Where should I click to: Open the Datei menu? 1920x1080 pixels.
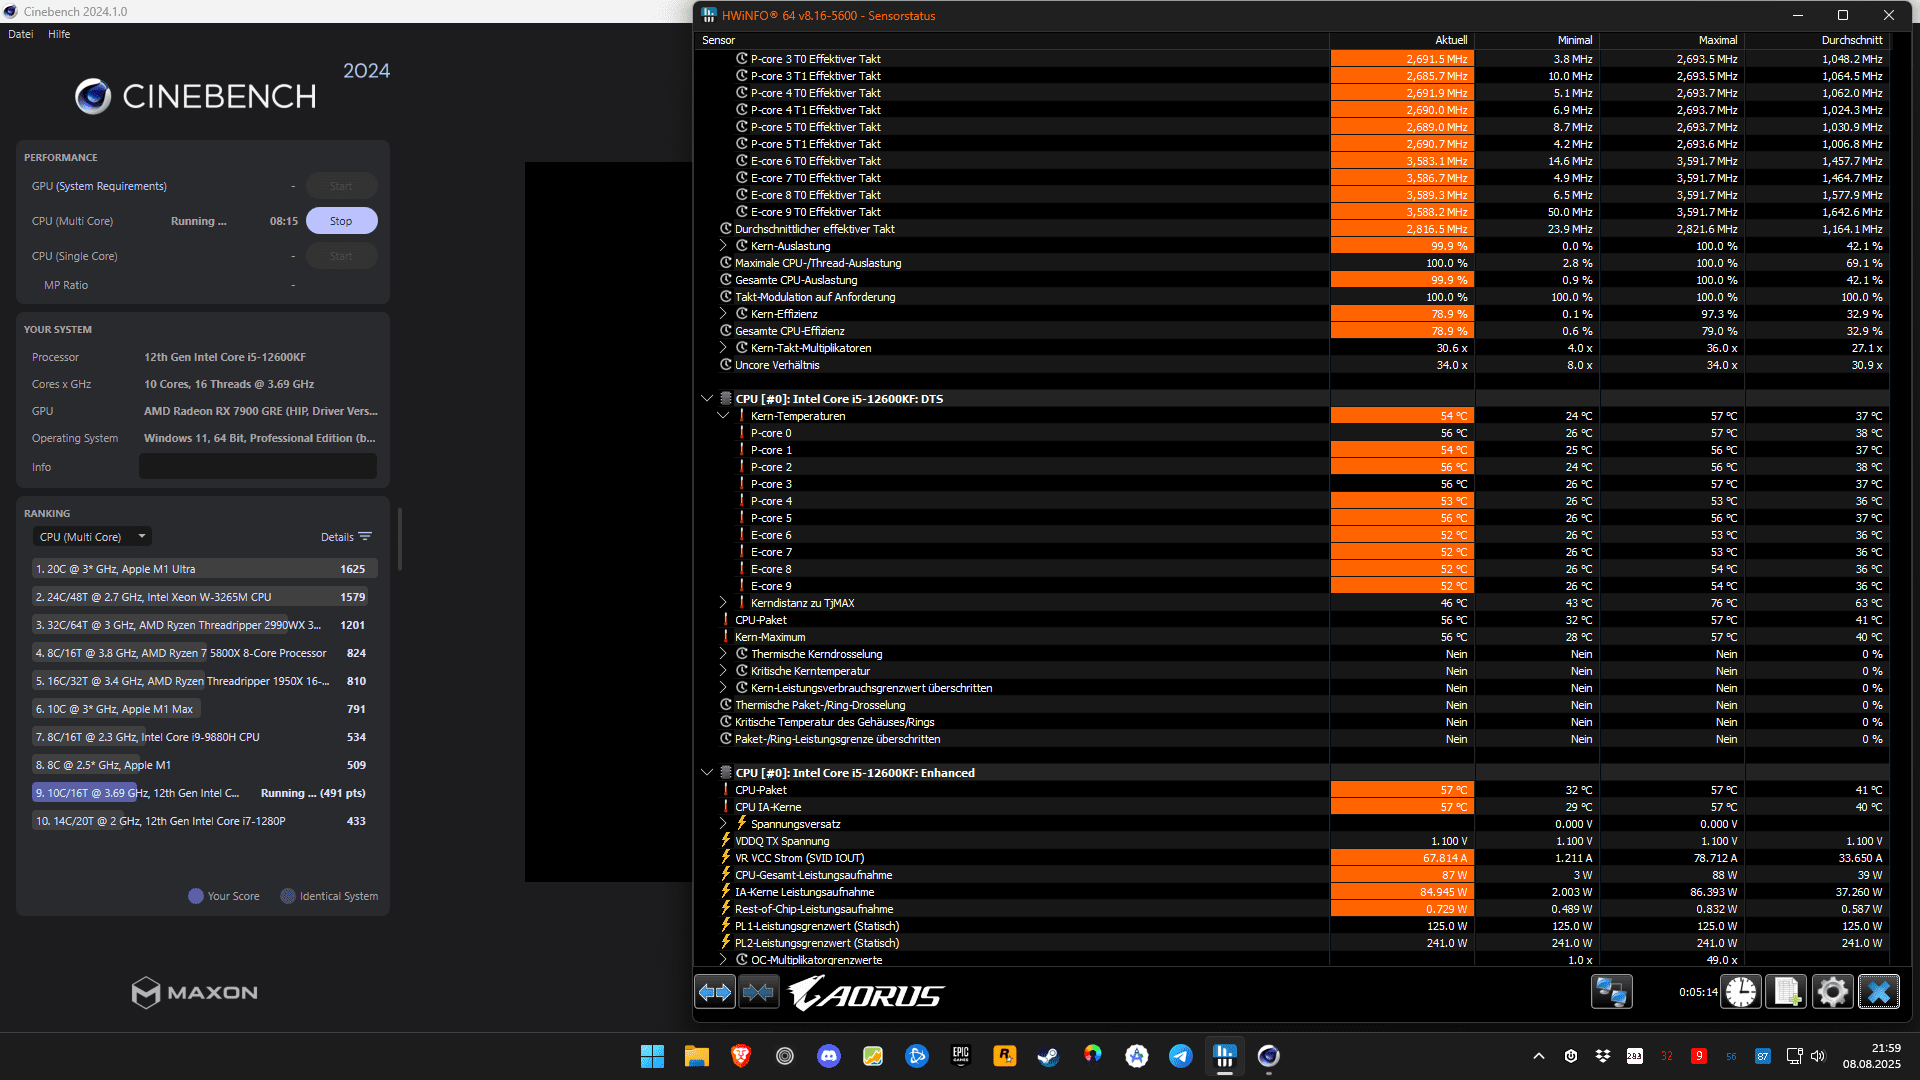pos(21,34)
